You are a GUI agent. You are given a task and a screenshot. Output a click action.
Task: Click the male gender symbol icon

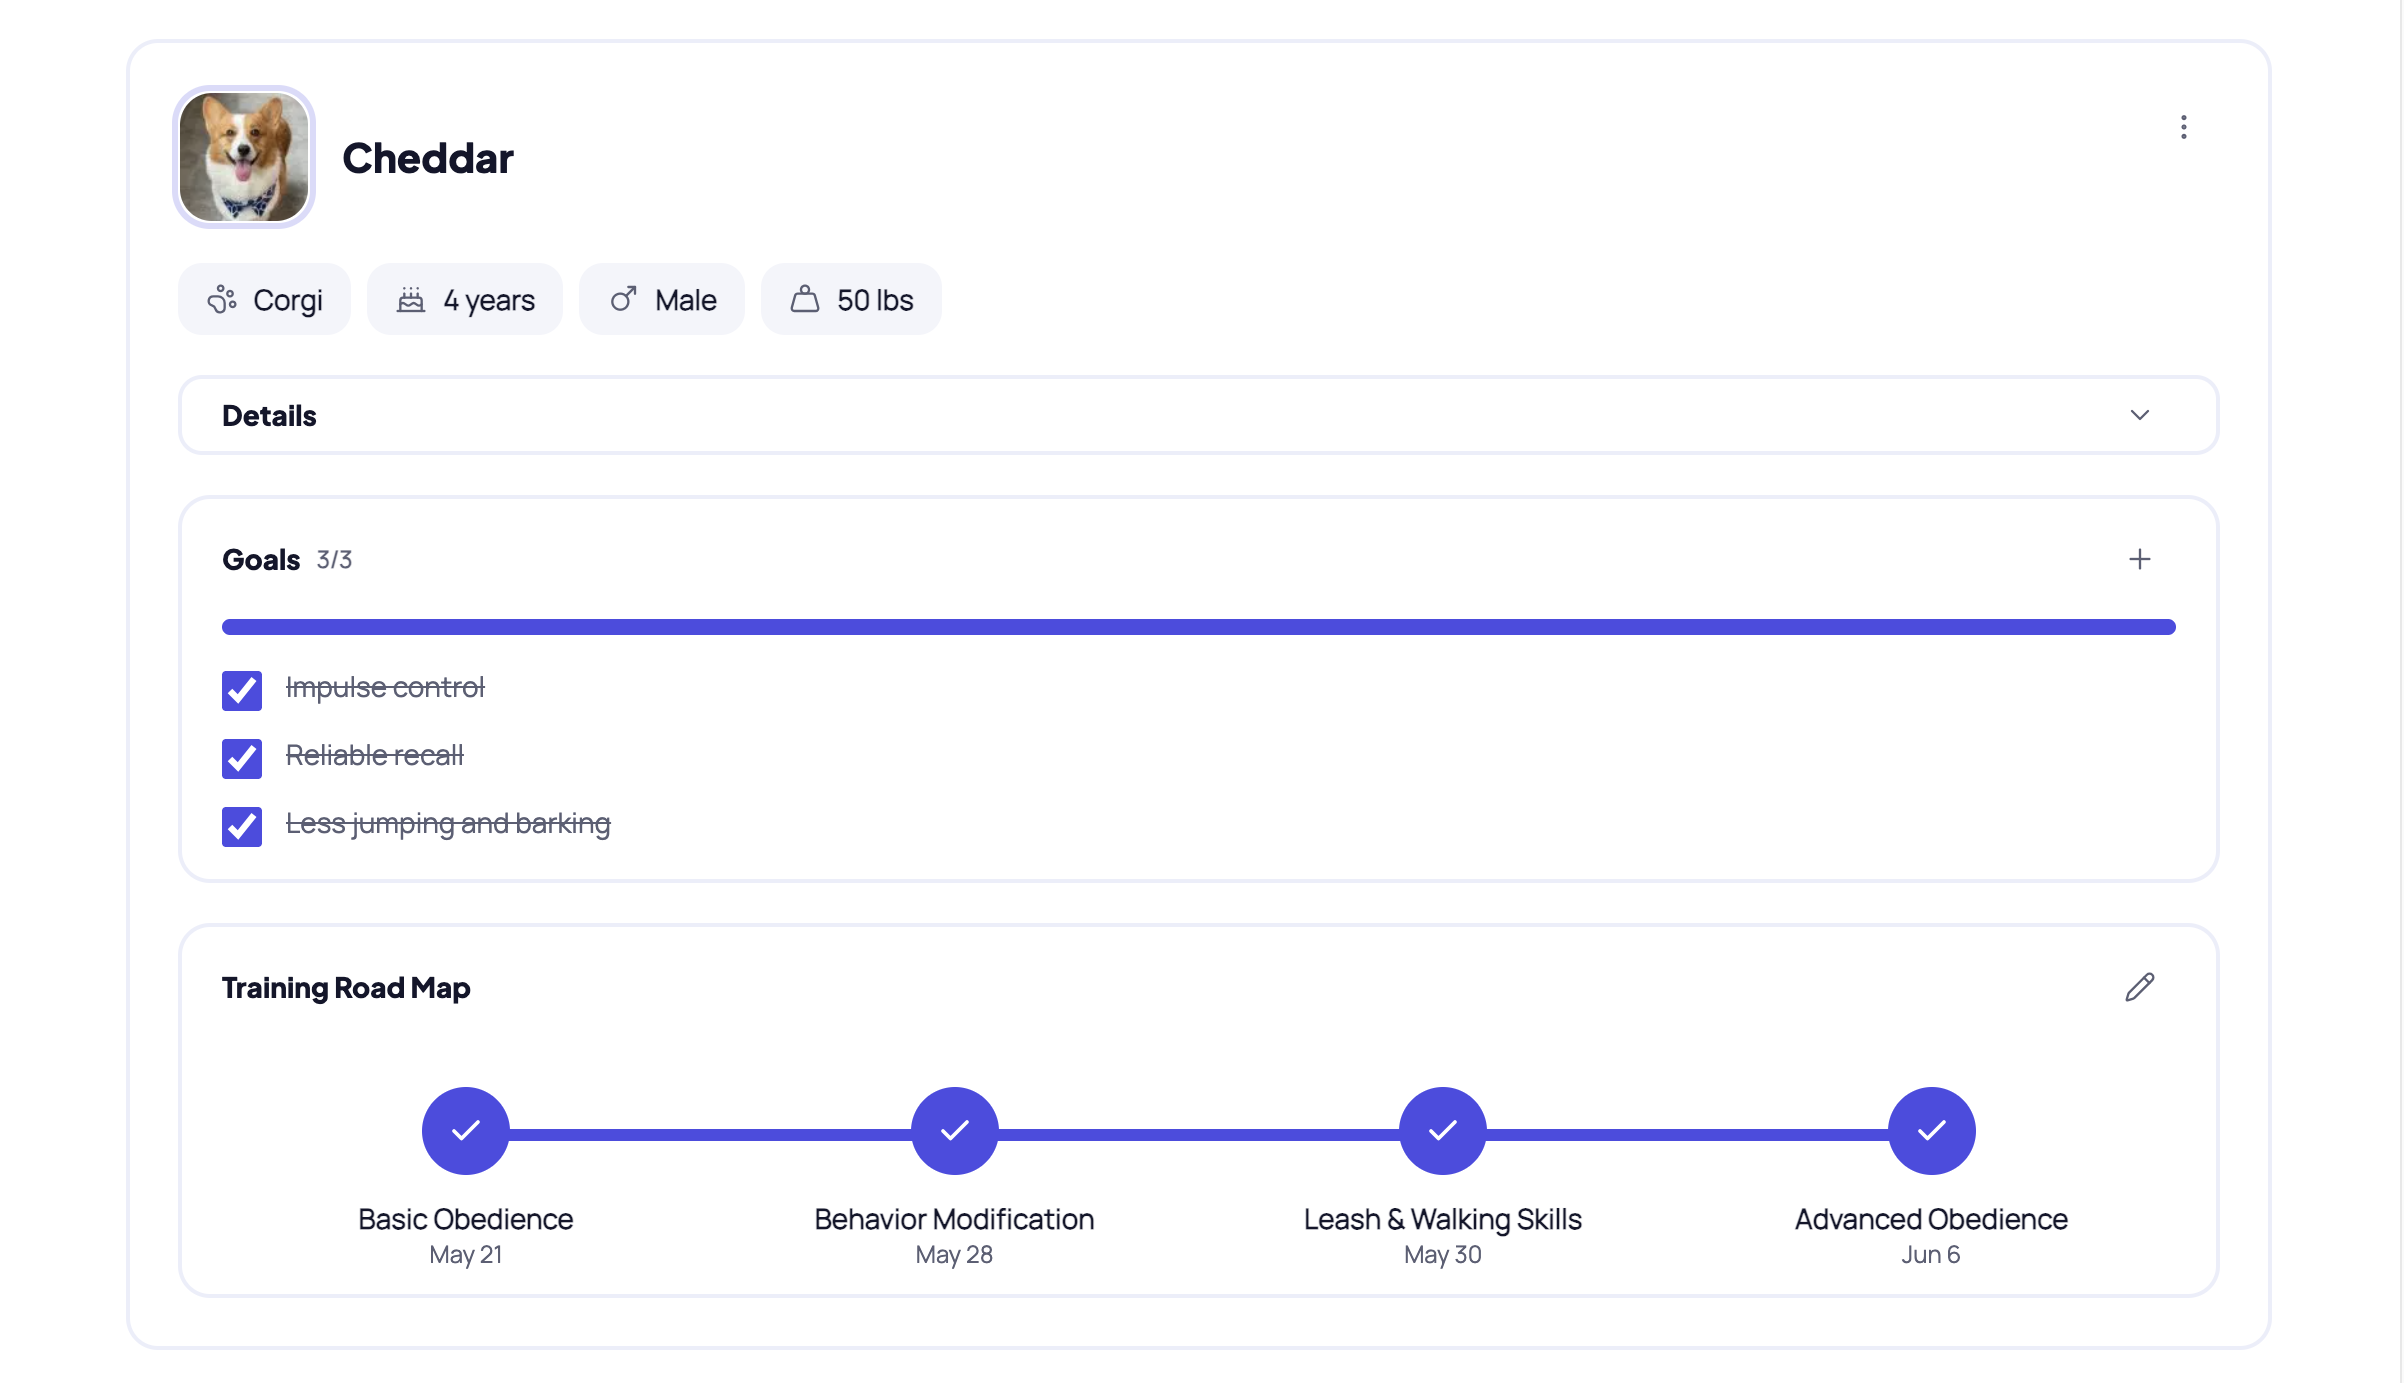click(623, 300)
